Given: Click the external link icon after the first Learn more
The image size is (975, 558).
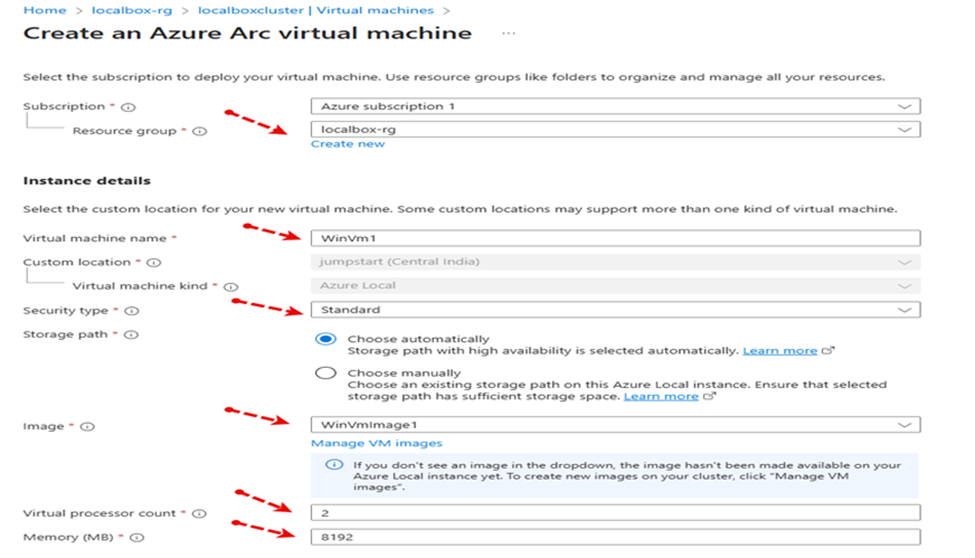Looking at the screenshot, I should [828, 350].
